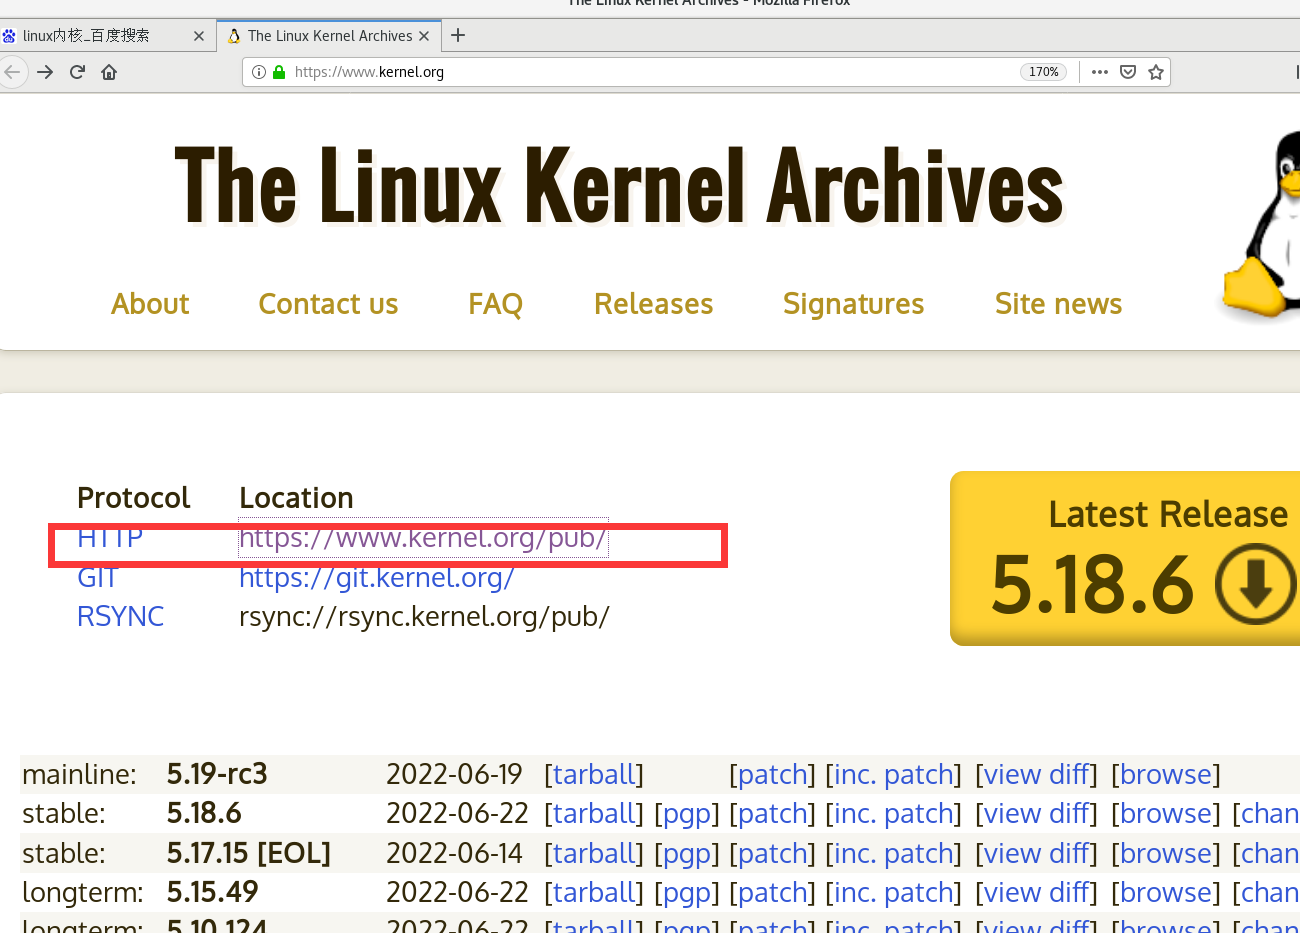The height and width of the screenshot is (933, 1300).
Task: Click the Tux penguin logo
Action: tap(1262, 225)
